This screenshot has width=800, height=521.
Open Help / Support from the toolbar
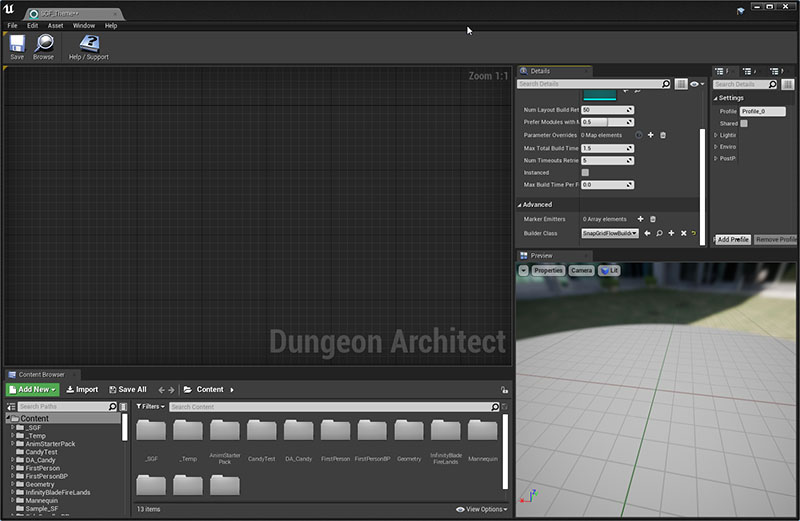coord(89,47)
